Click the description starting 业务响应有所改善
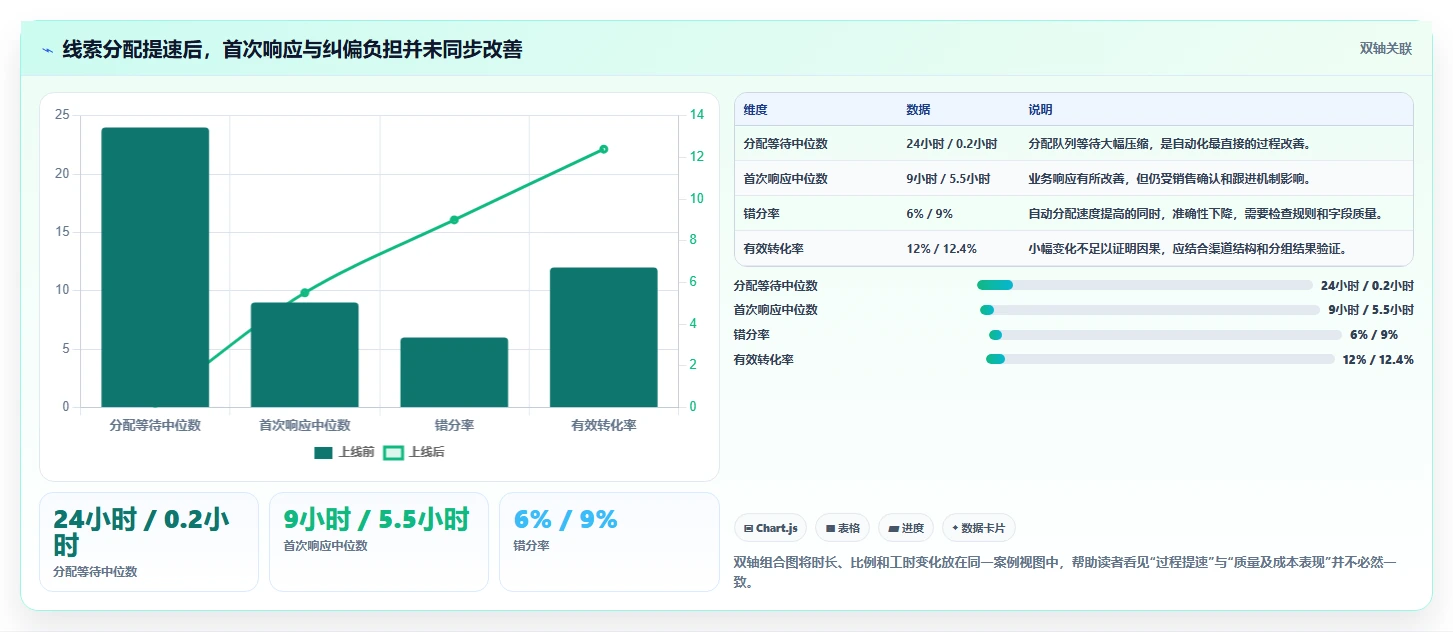This screenshot has height=632, width=1453. click(x=1169, y=179)
